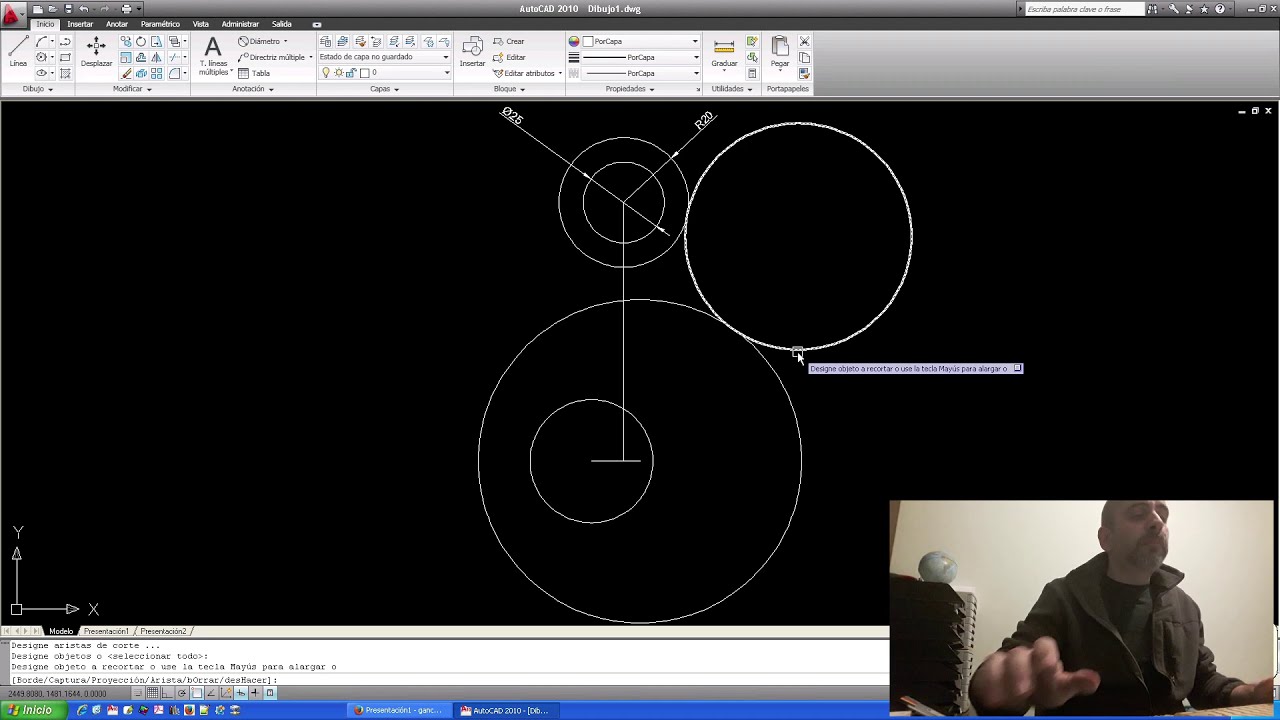Image resolution: width=1280 pixels, height=720 pixels.
Task: Click the Insertar block button
Action: pos(472,52)
